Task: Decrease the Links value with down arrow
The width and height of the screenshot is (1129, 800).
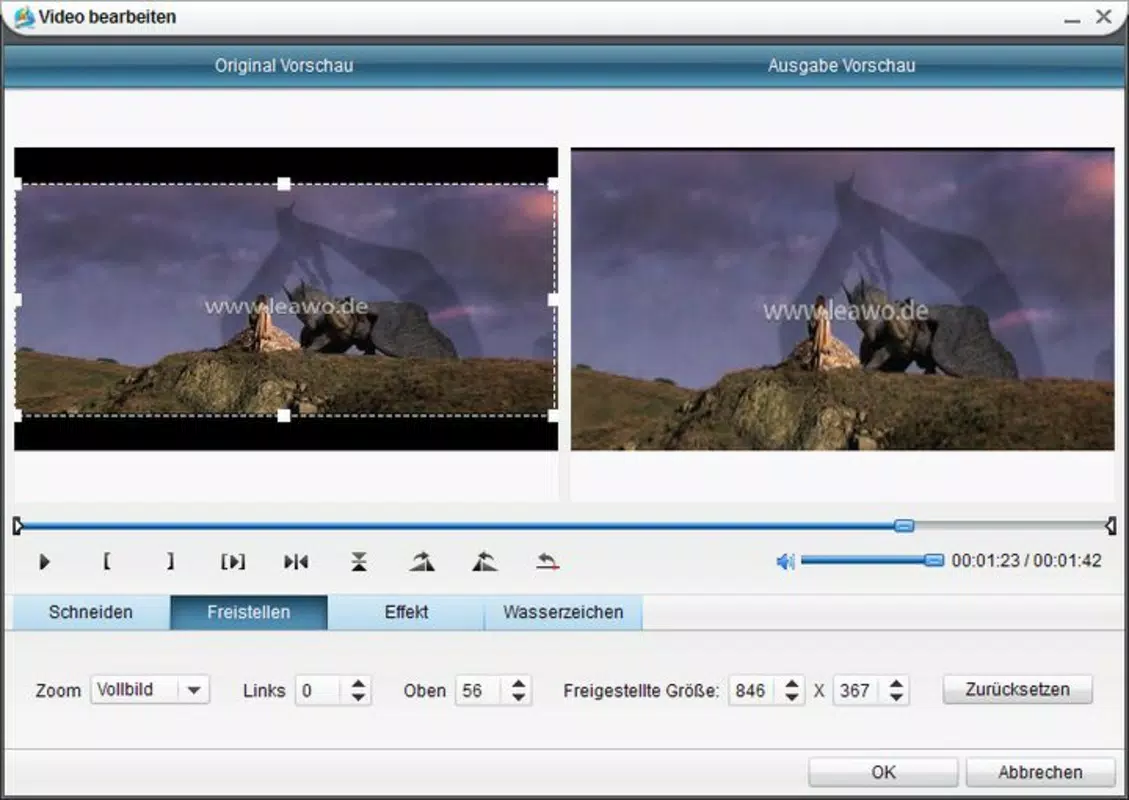Action: [x=358, y=697]
